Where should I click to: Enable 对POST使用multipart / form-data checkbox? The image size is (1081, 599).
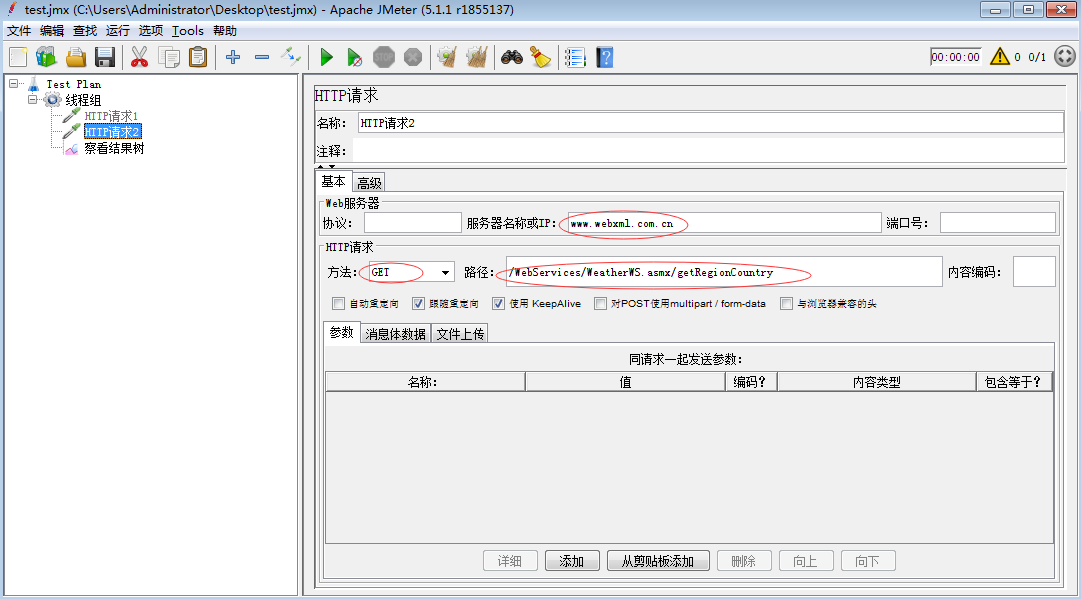coord(600,303)
